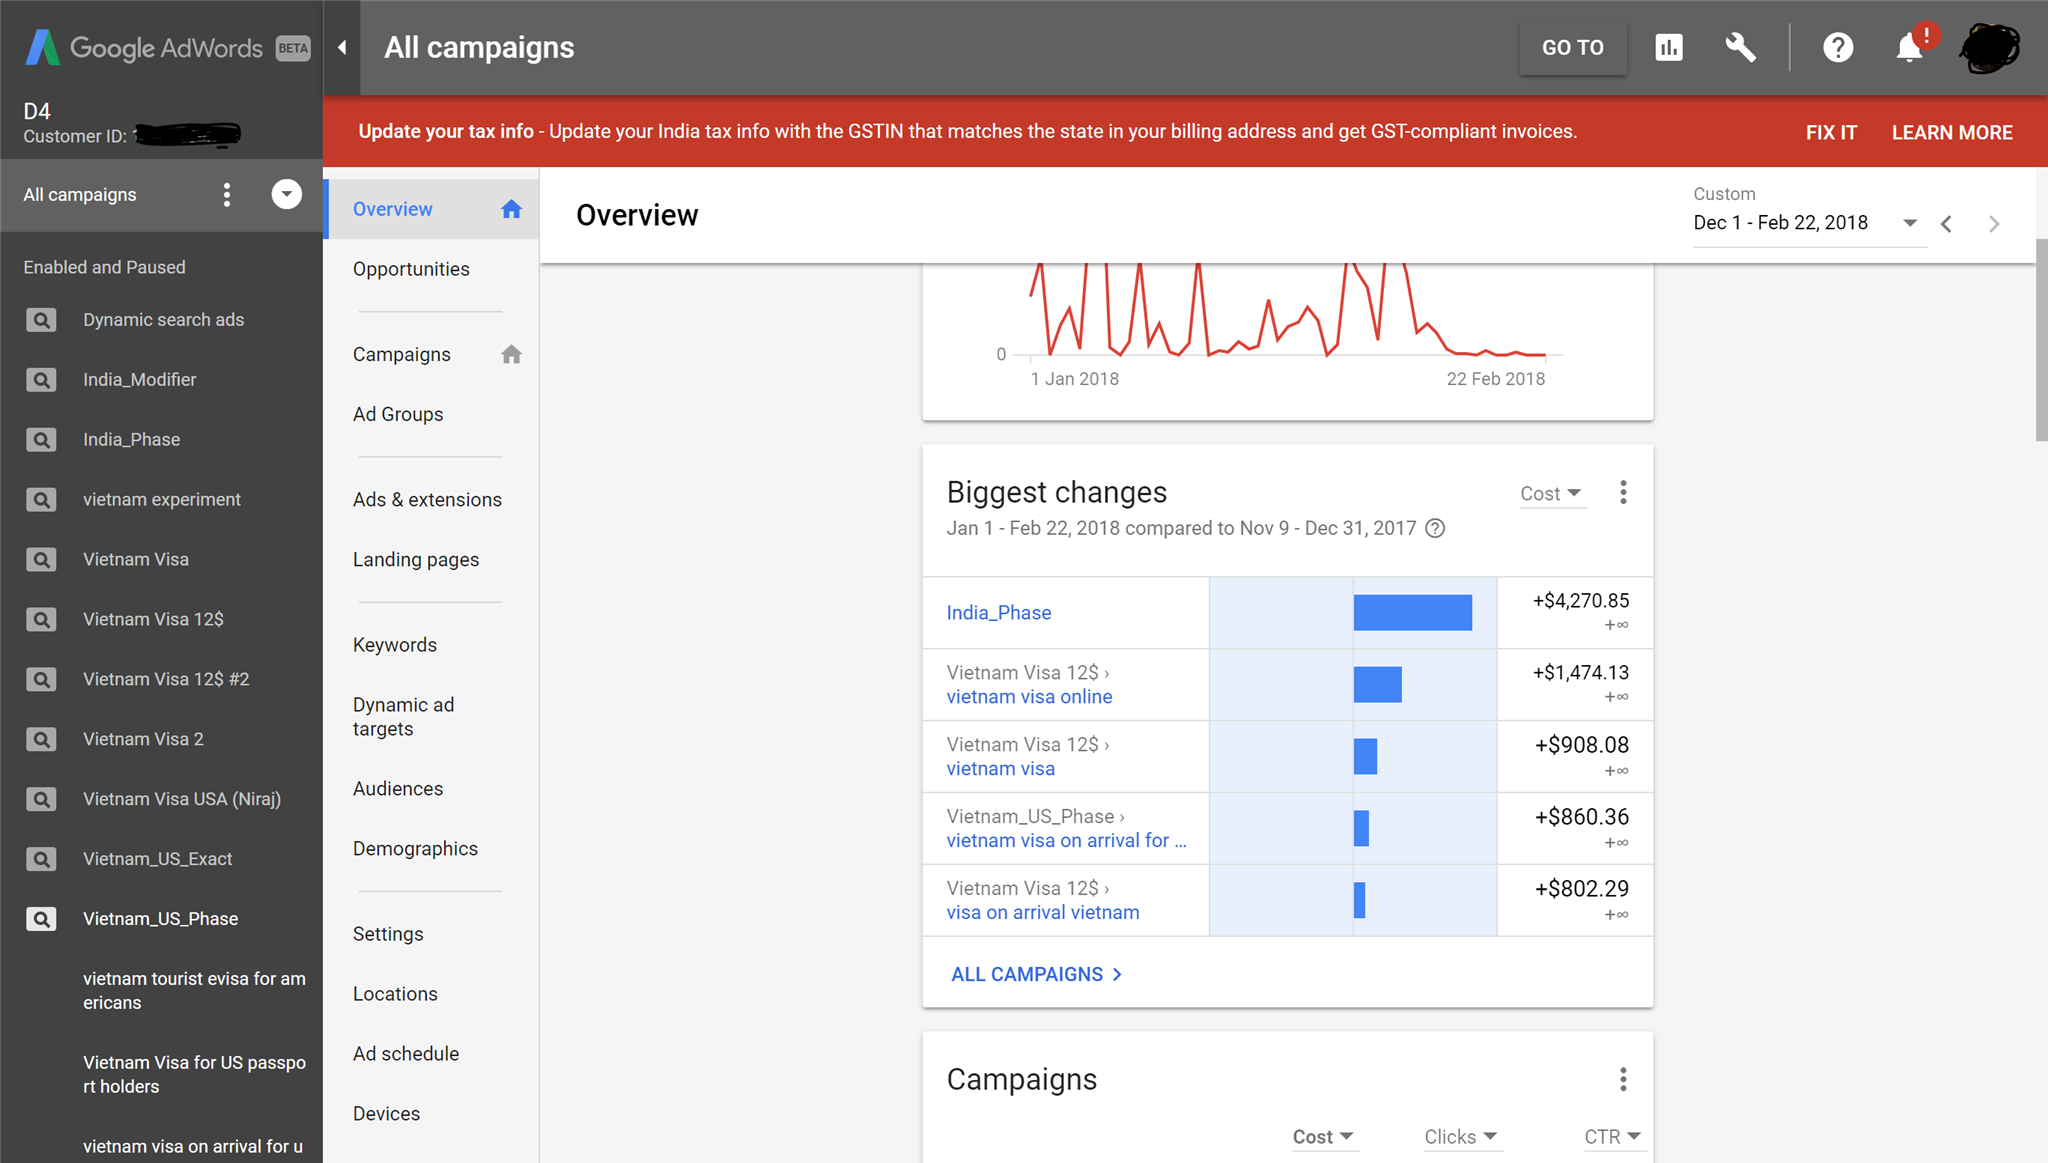The image size is (2048, 1163).
Task: Open Biggest changes card three-dot menu
Action: [1623, 492]
